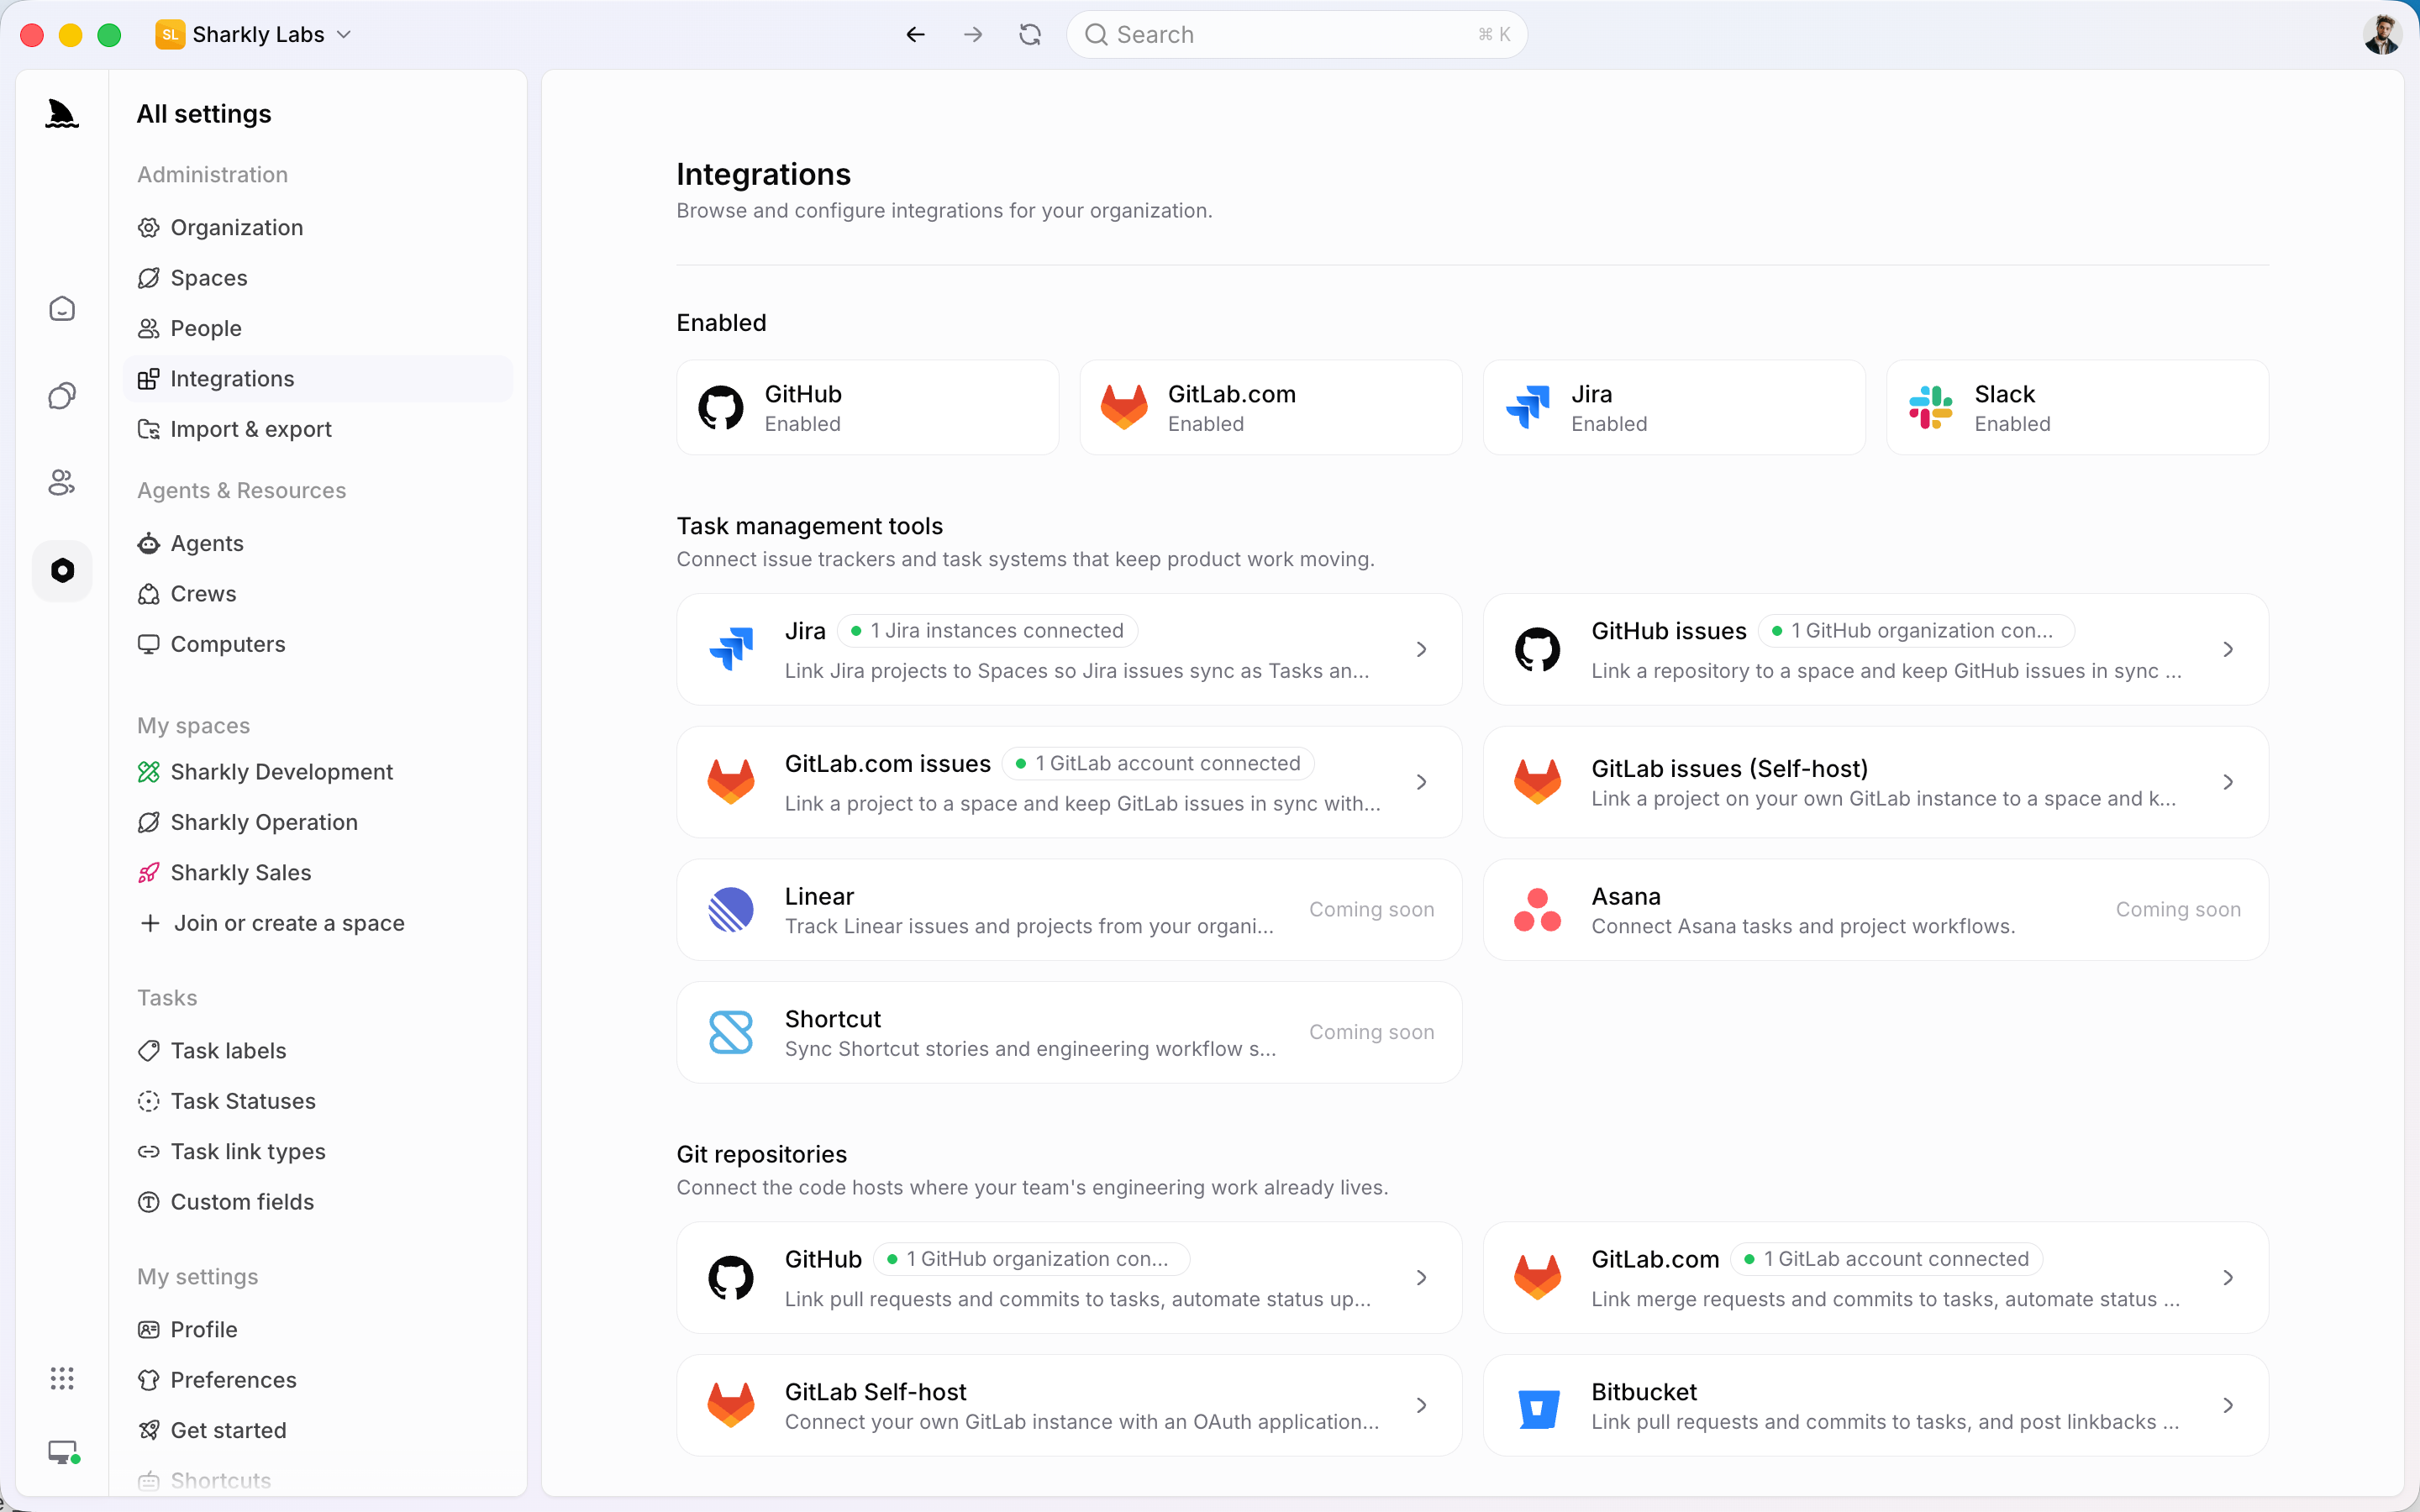
Task: Click the refresh icon near search
Action: coord(1030,35)
